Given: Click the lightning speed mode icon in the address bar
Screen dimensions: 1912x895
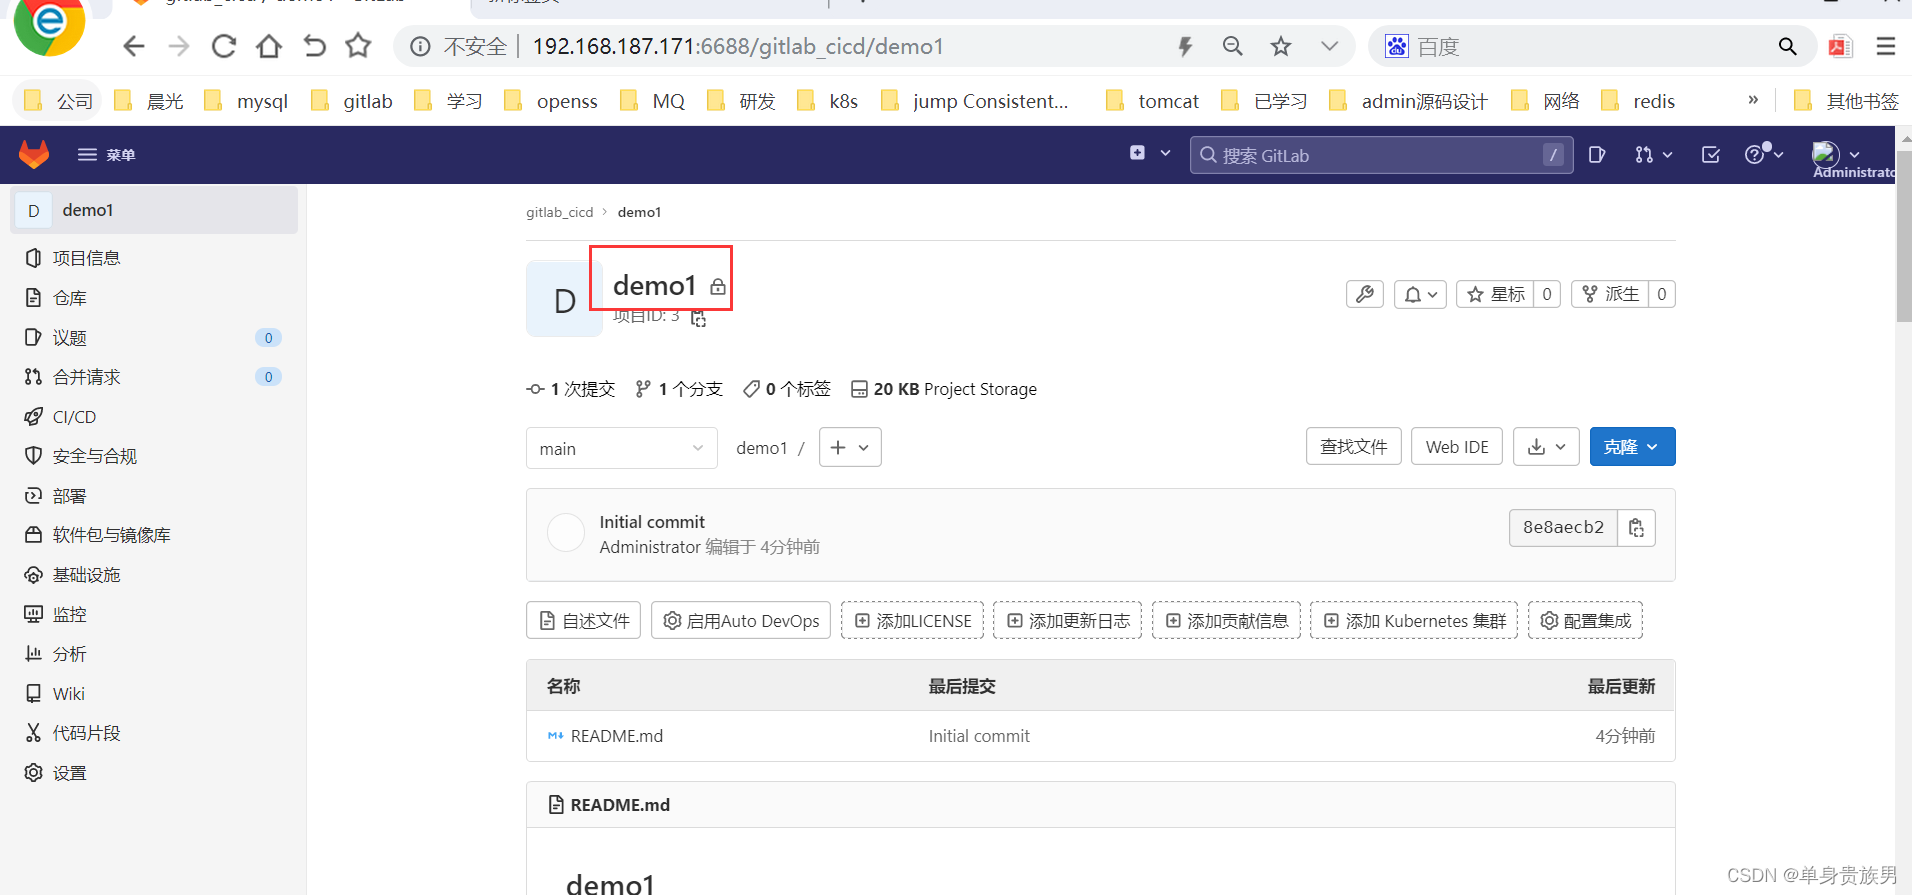Looking at the screenshot, I should tap(1185, 46).
